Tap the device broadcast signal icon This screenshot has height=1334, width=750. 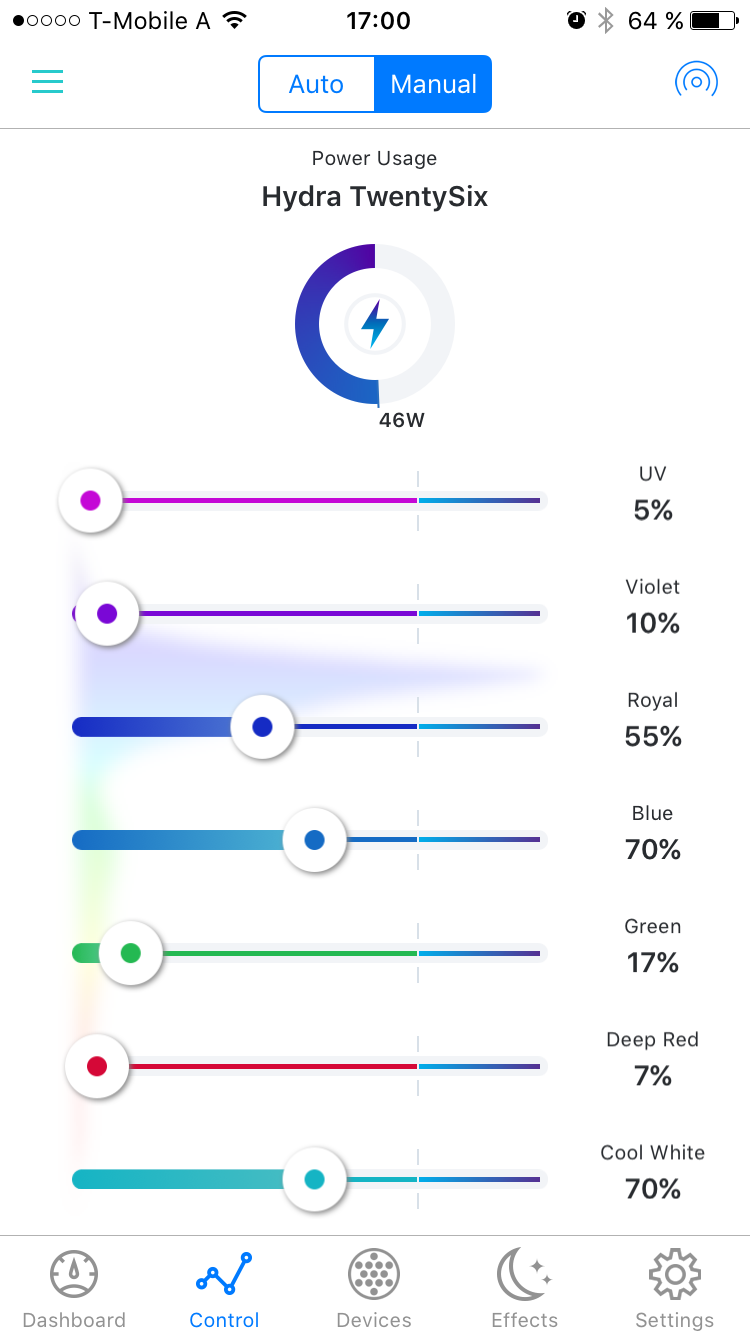[x=696, y=81]
